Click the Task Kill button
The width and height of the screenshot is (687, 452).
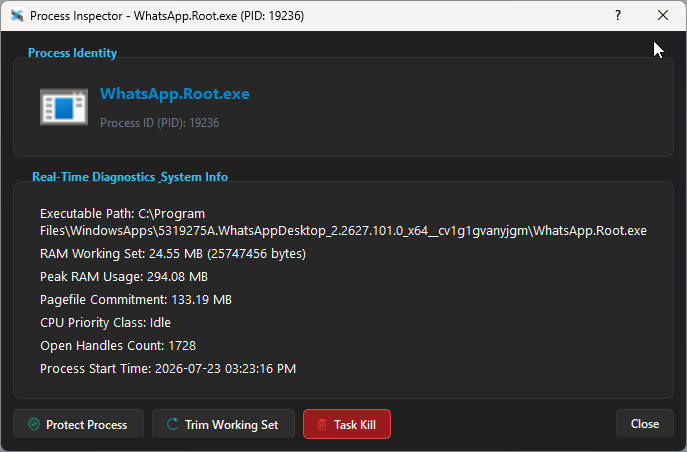[x=347, y=424]
